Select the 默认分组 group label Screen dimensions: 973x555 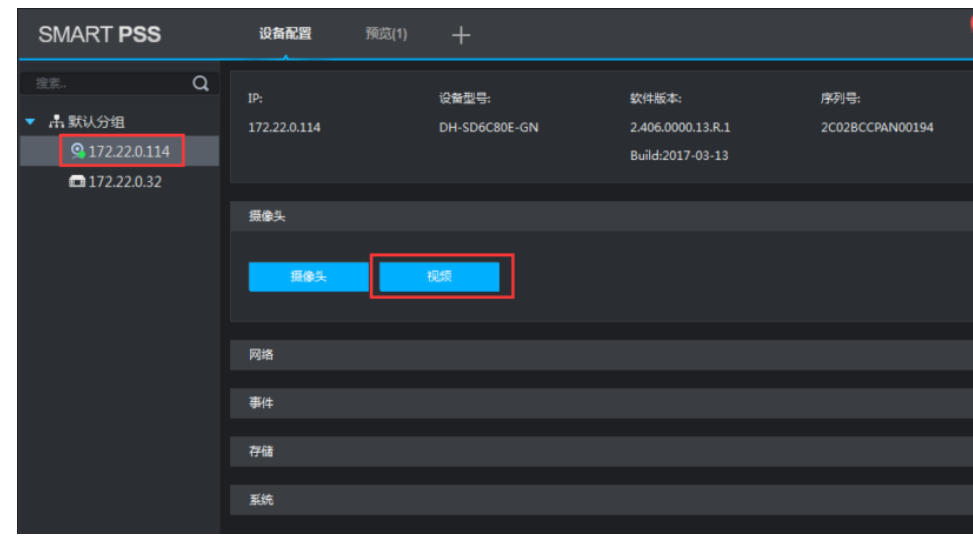tap(96, 122)
